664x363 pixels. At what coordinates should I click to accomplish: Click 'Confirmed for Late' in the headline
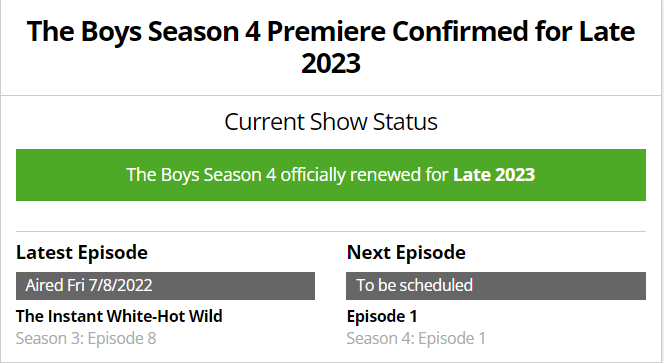pyautogui.click(x=514, y=32)
